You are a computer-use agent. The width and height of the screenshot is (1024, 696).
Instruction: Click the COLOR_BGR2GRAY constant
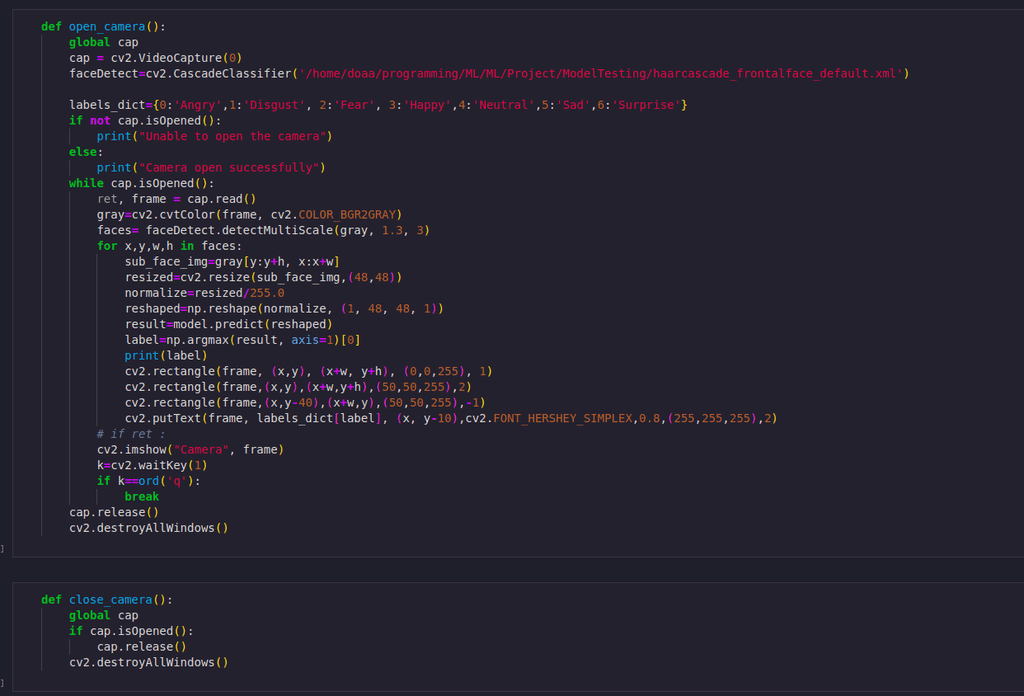click(347, 215)
